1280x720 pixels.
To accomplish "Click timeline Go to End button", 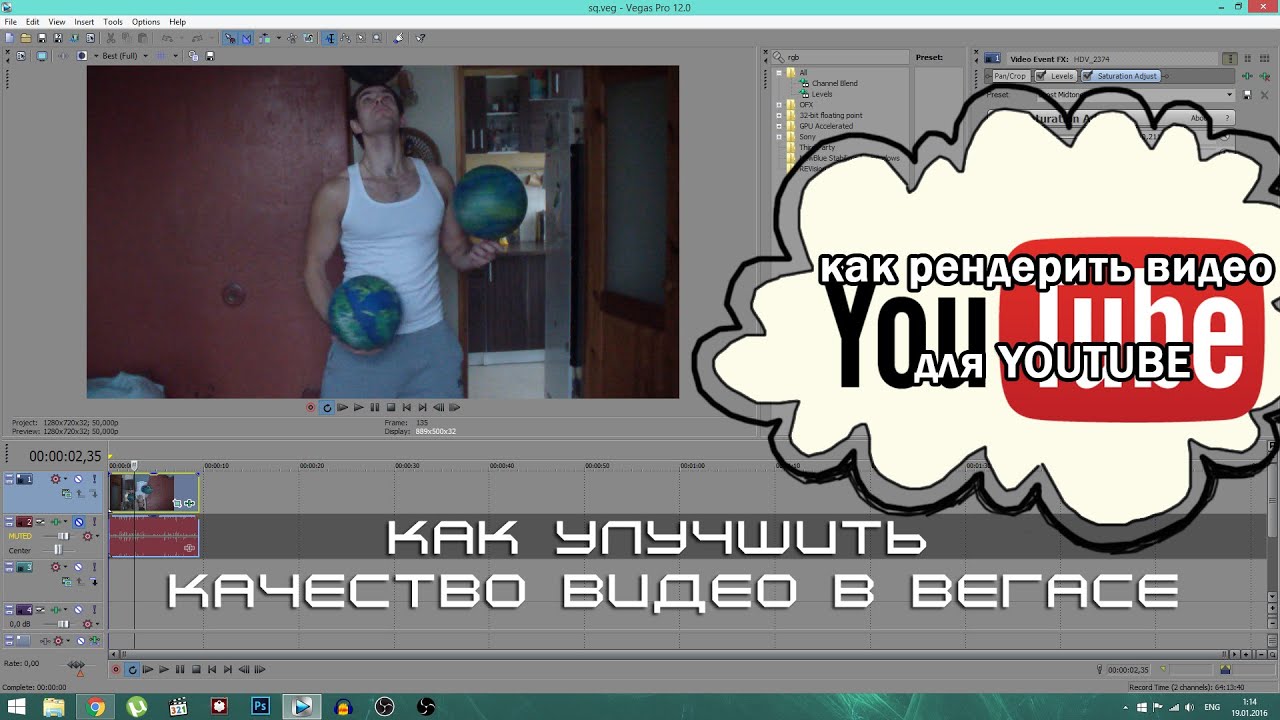I will point(228,669).
